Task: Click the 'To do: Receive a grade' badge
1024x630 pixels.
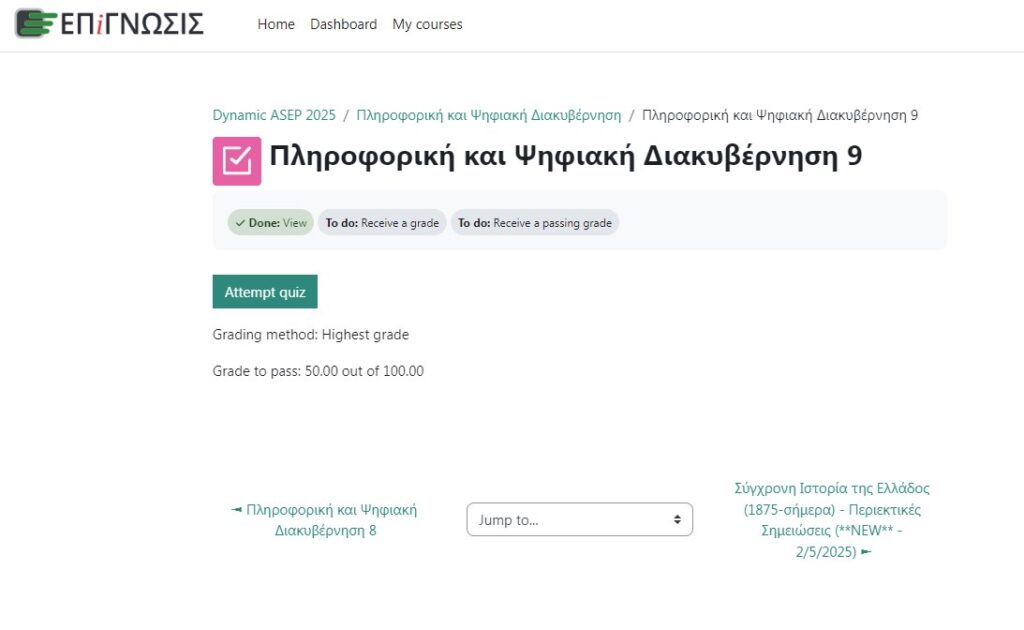Action: [382, 223]
